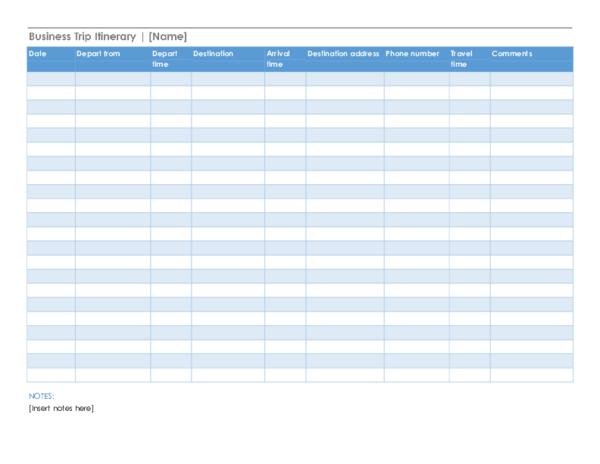
Task: Click the Comments column header
Action: [512, 54]
